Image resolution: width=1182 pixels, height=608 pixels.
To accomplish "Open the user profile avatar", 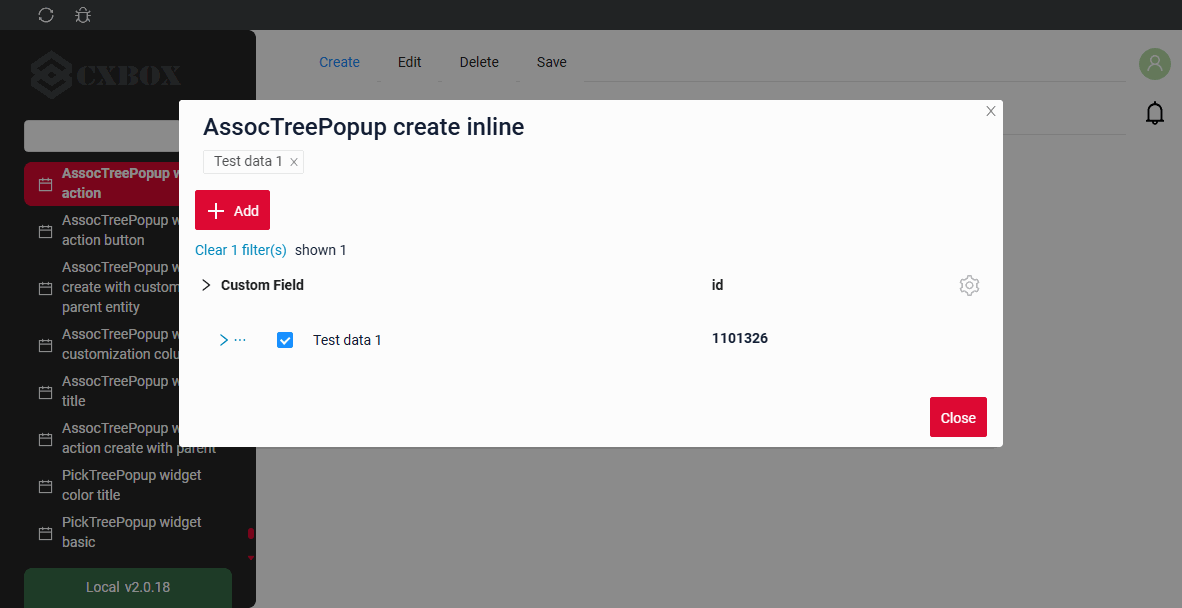I will [x=1155, y=64].
